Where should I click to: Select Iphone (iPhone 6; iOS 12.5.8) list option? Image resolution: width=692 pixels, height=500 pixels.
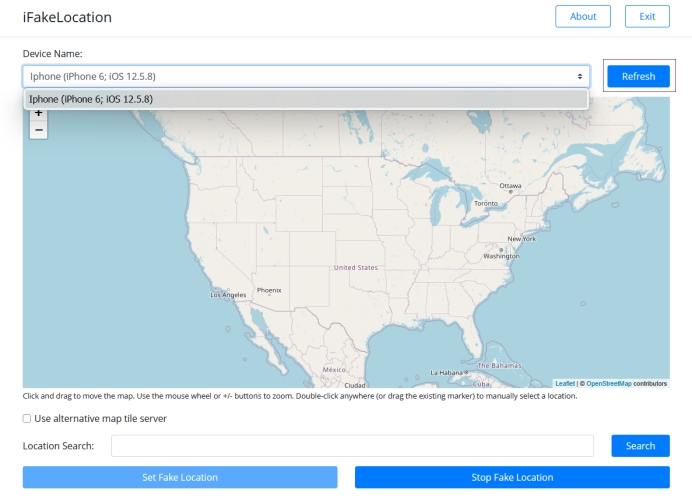(x=306, y=99)
